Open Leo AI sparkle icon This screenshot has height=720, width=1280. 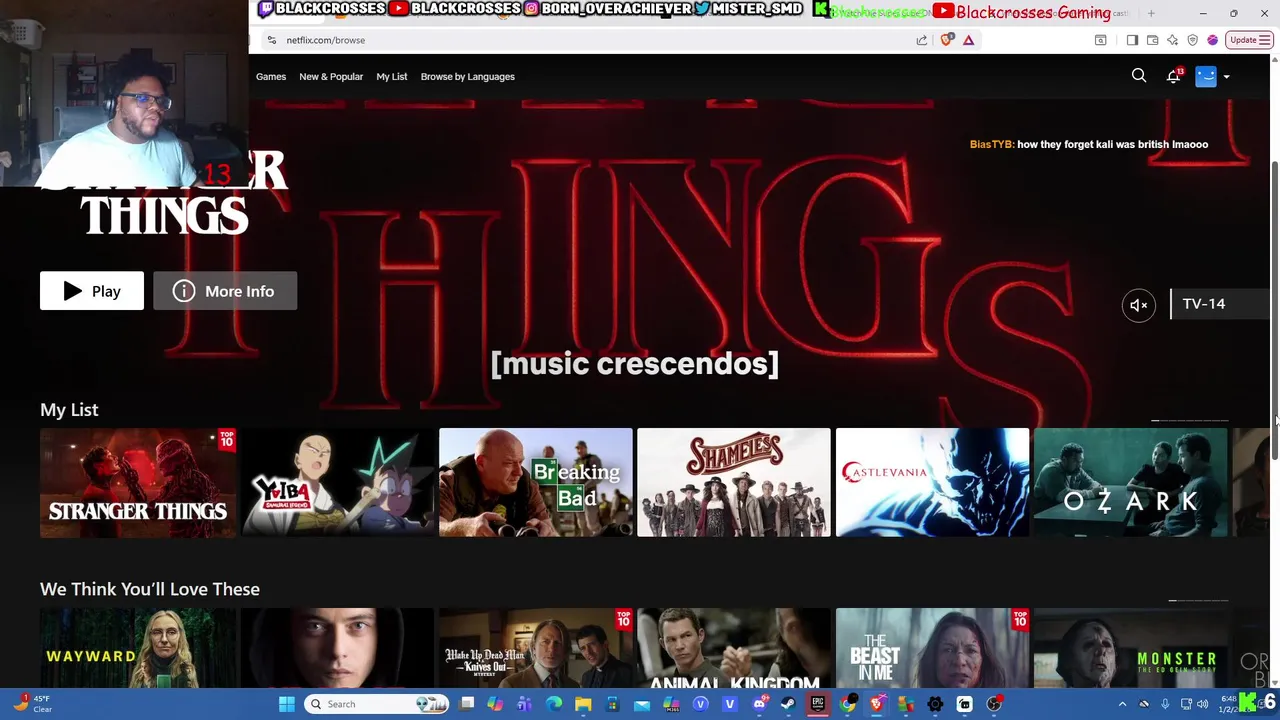[1172, 40]
